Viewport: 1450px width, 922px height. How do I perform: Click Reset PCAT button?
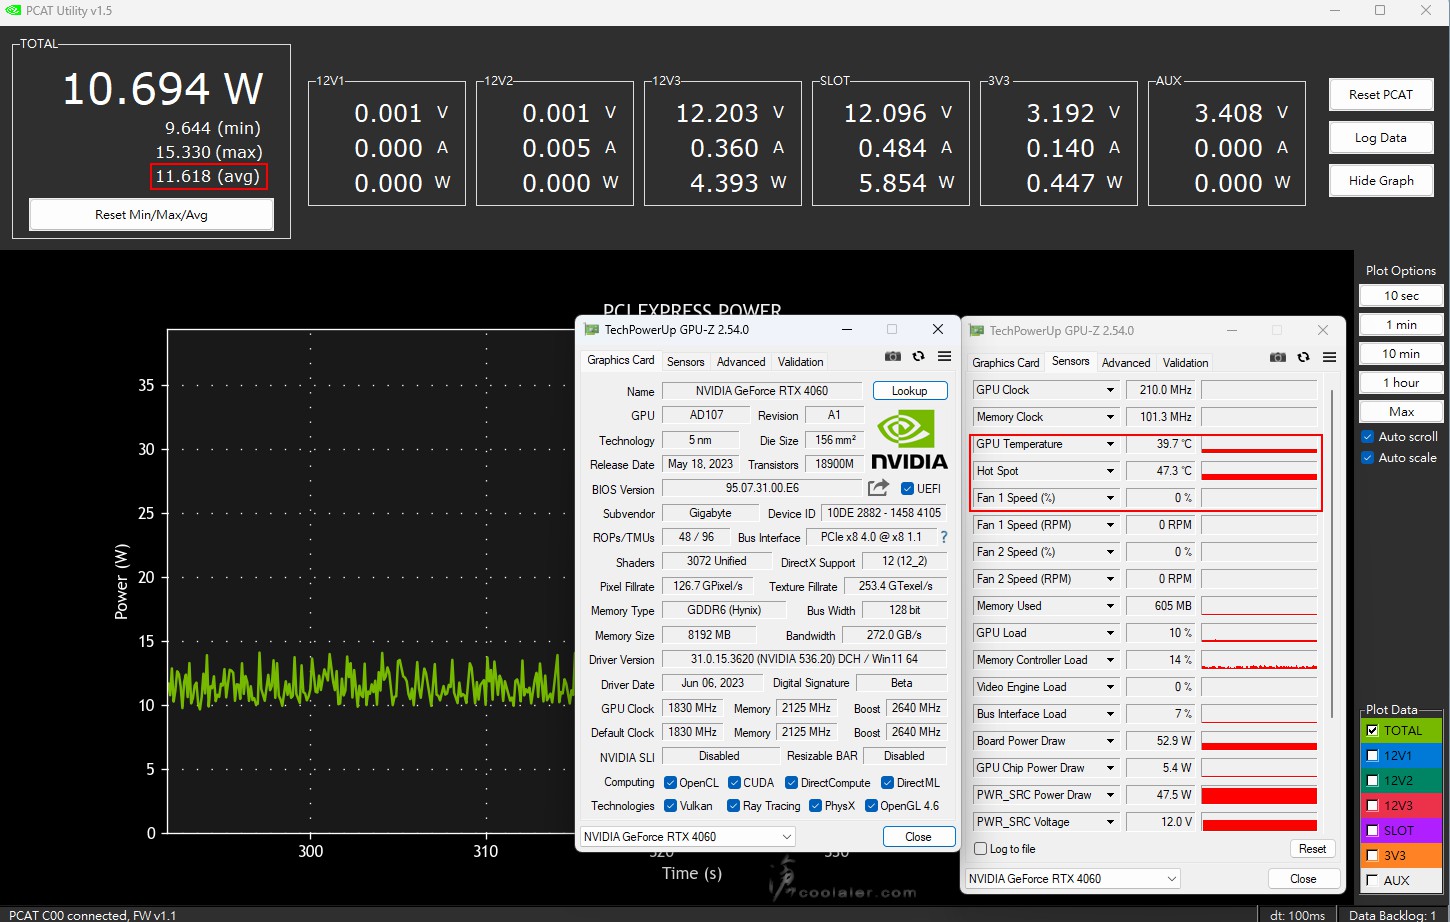pos(1381,95)
